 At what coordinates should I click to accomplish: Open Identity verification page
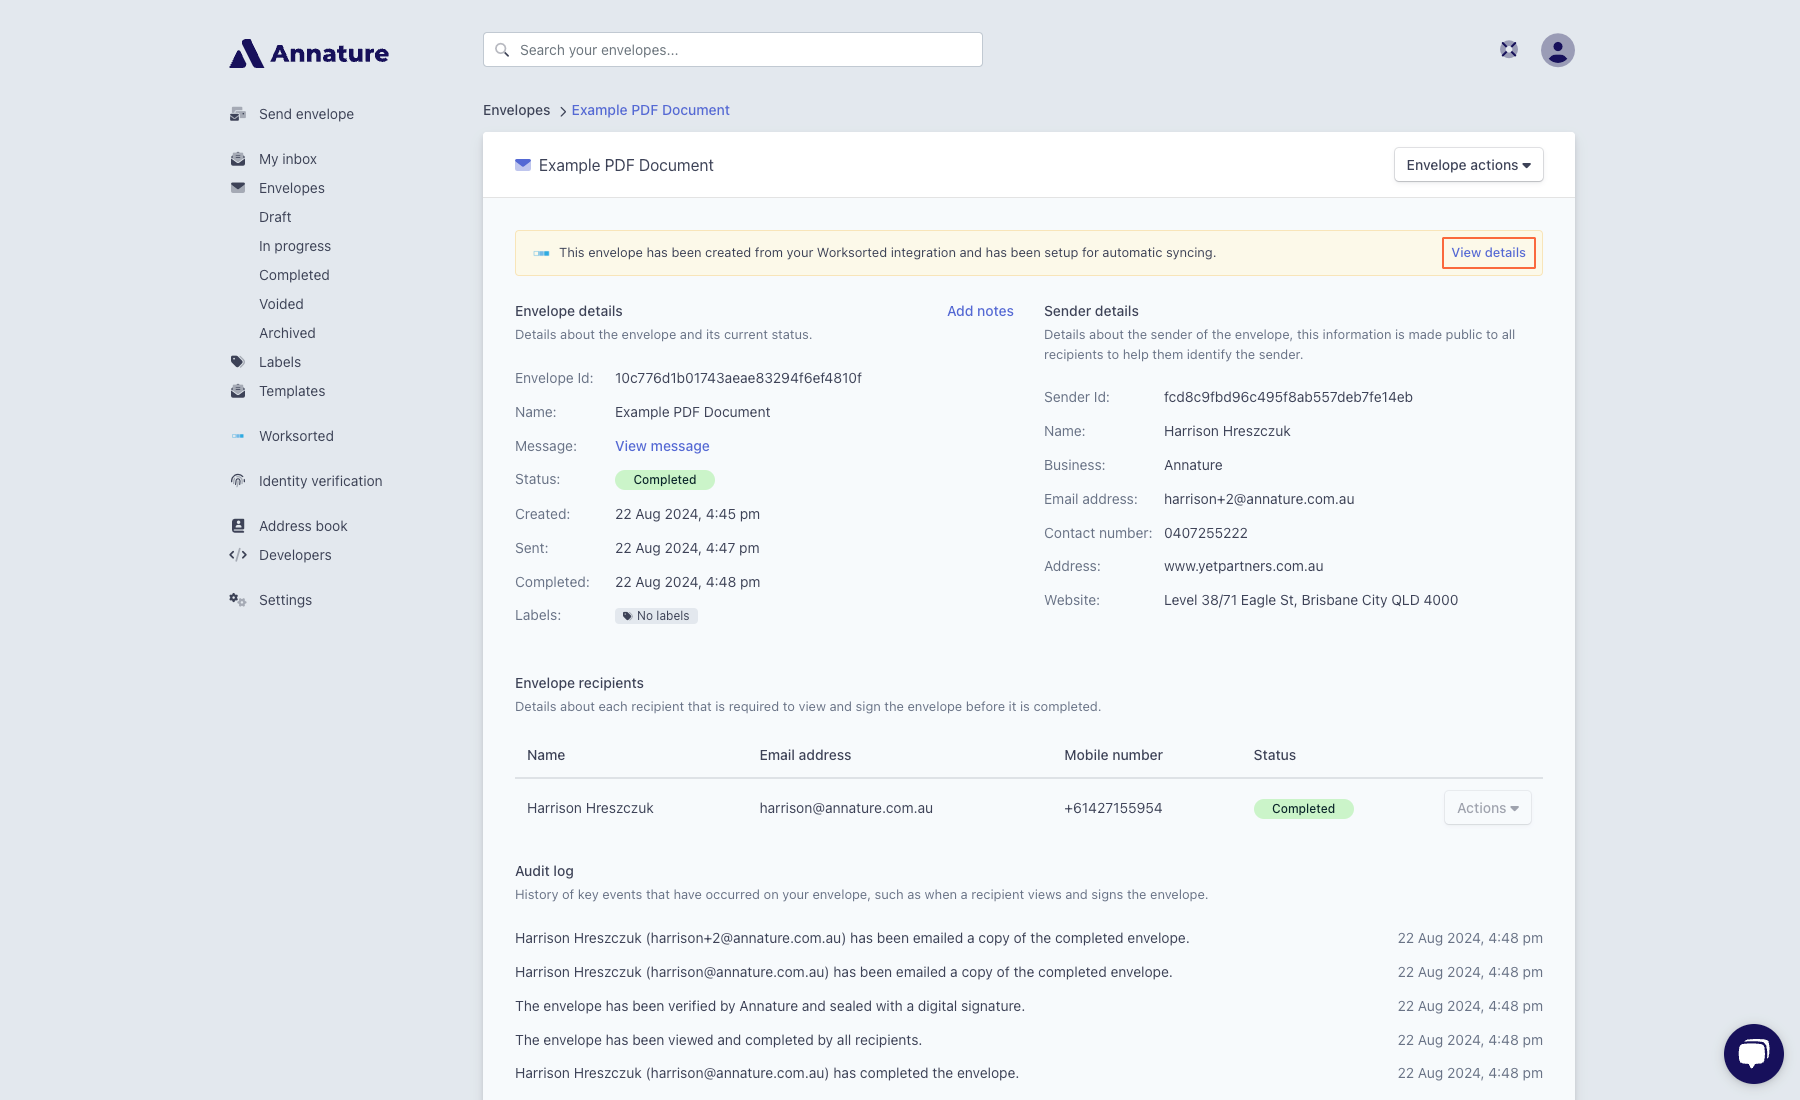(x=320, y=481)
